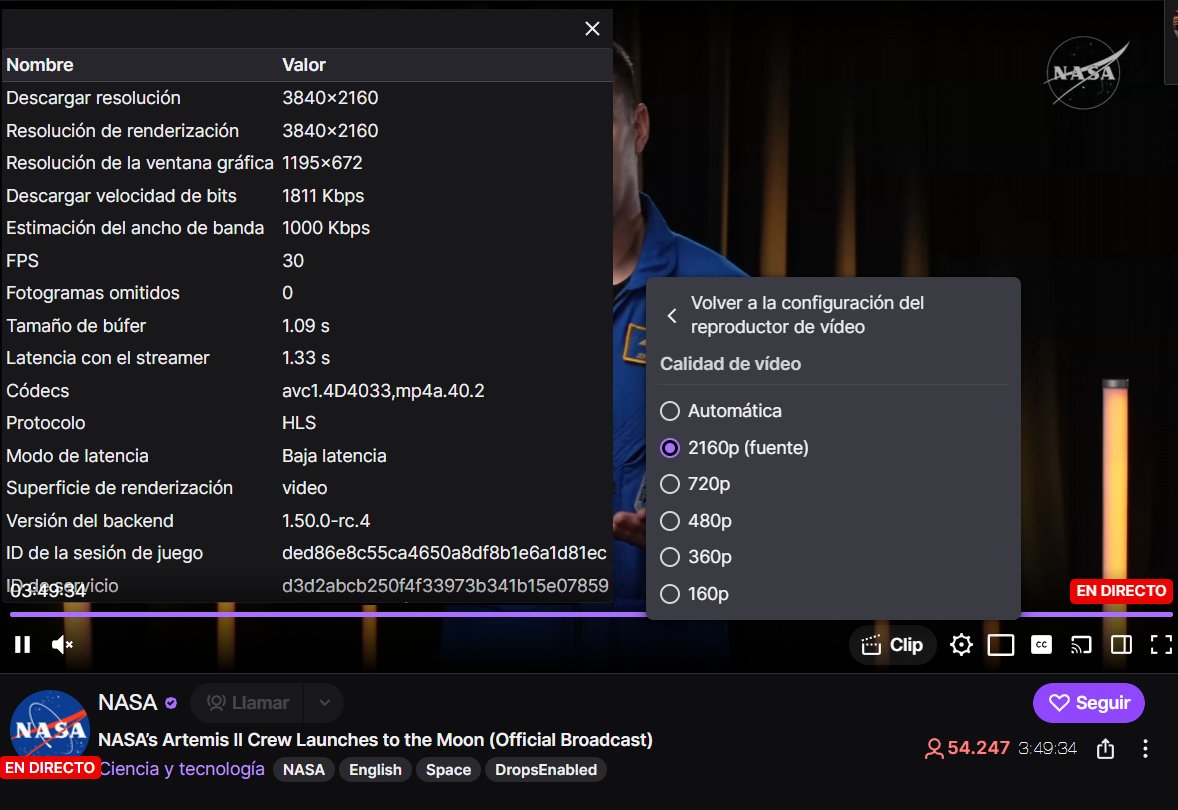Click the Calidad de vídeo heading
This screenshot has width=1178, height=810.
pyautogui.click(x=730, y=364)
